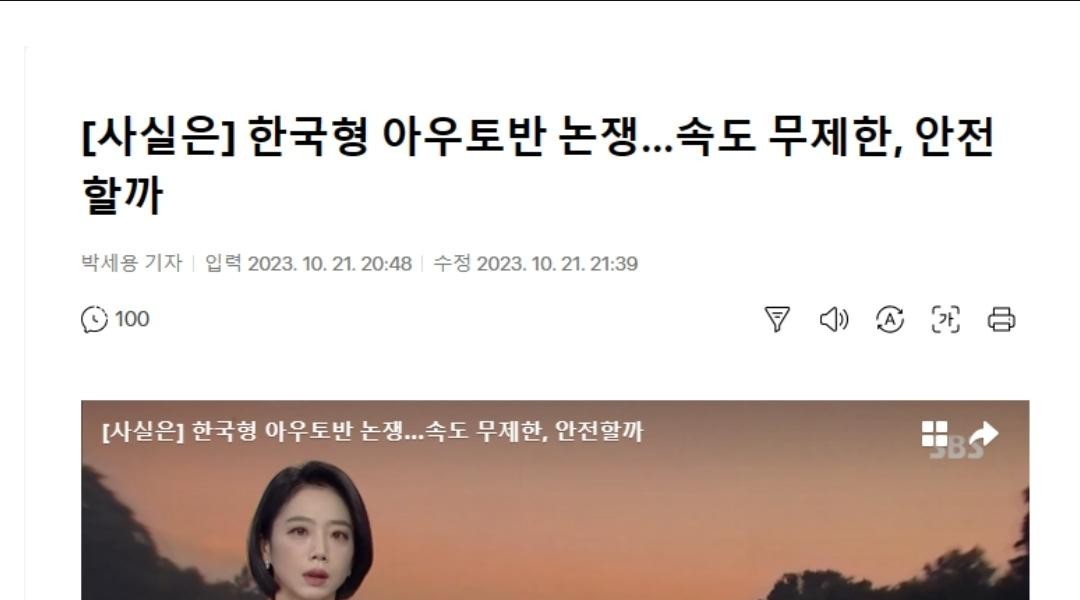Open the article summary funnel icon

[x=777, y=320]
